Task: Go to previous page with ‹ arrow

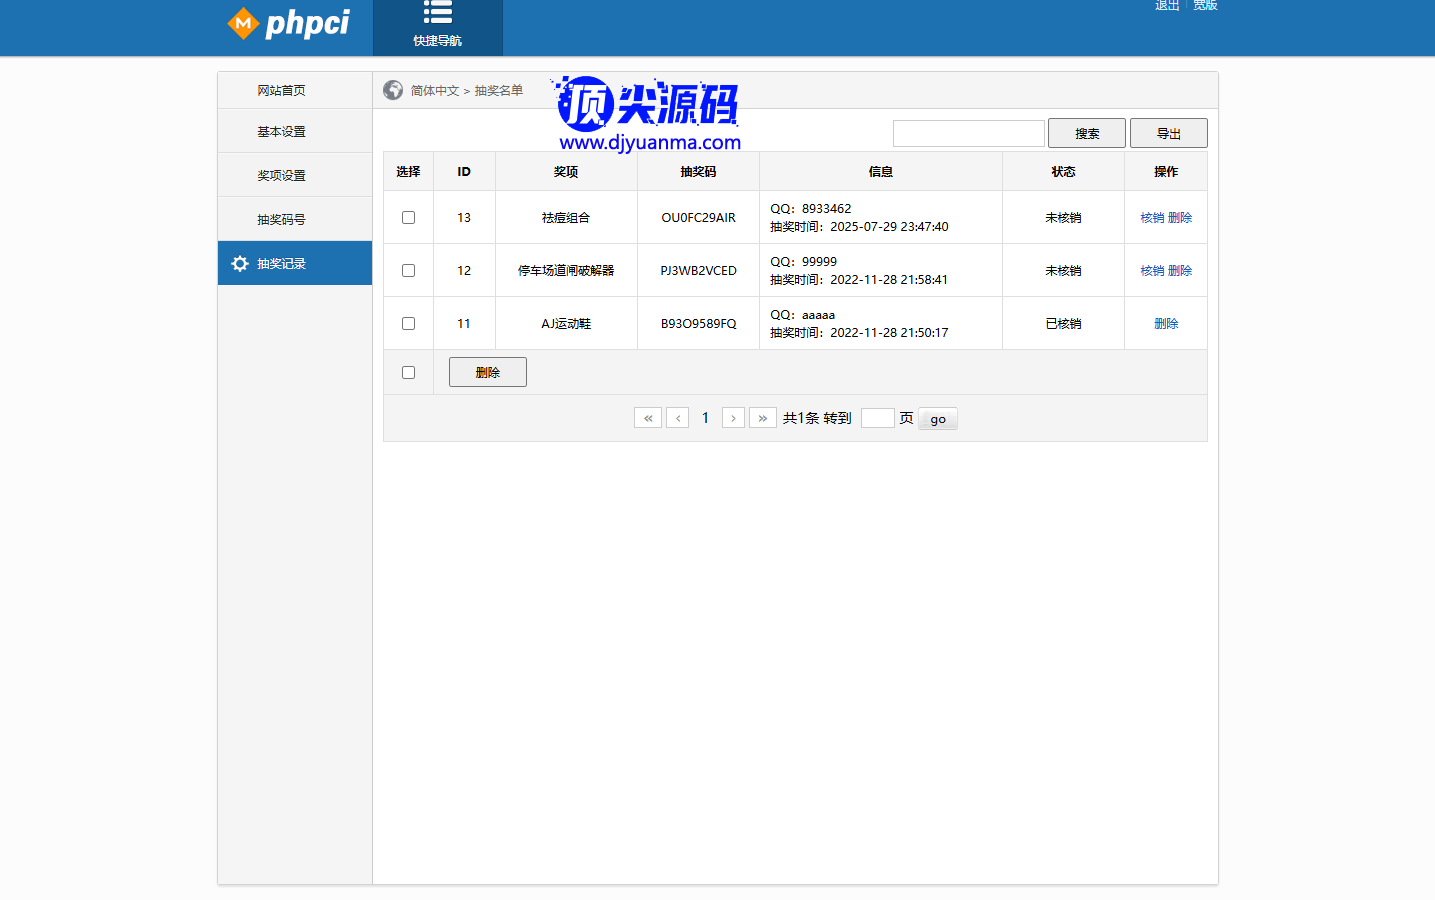Action: coord(678,418)
